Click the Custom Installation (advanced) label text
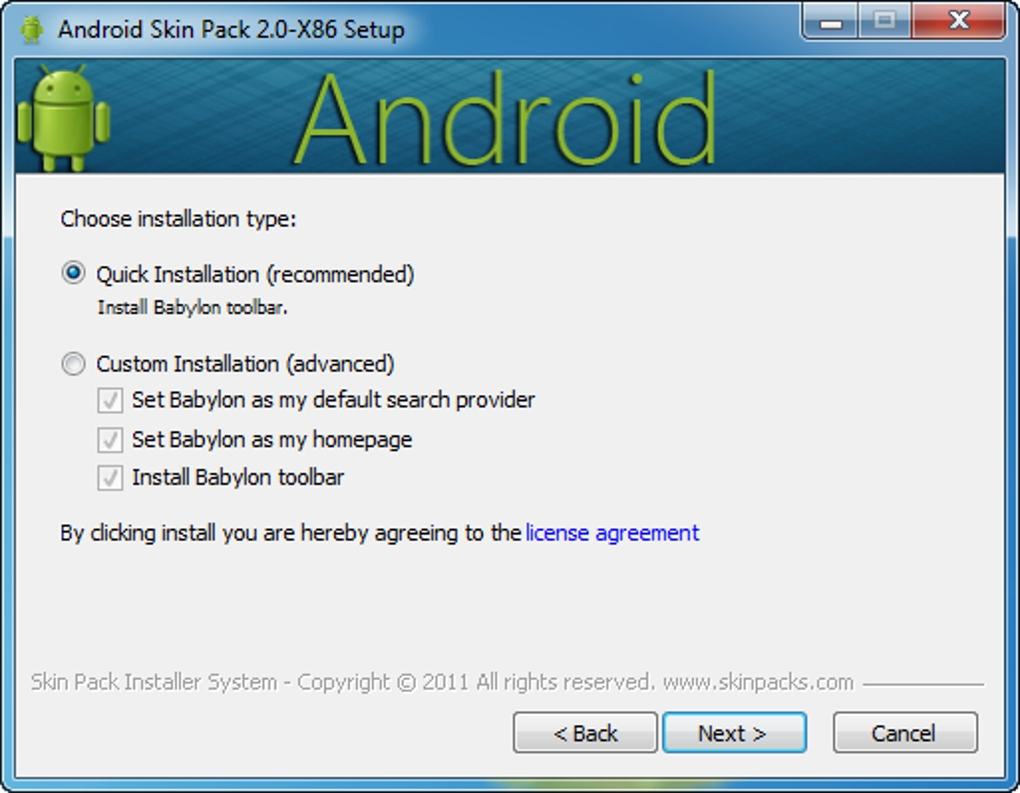1020x793 pixels. click(x=245, y=364)
